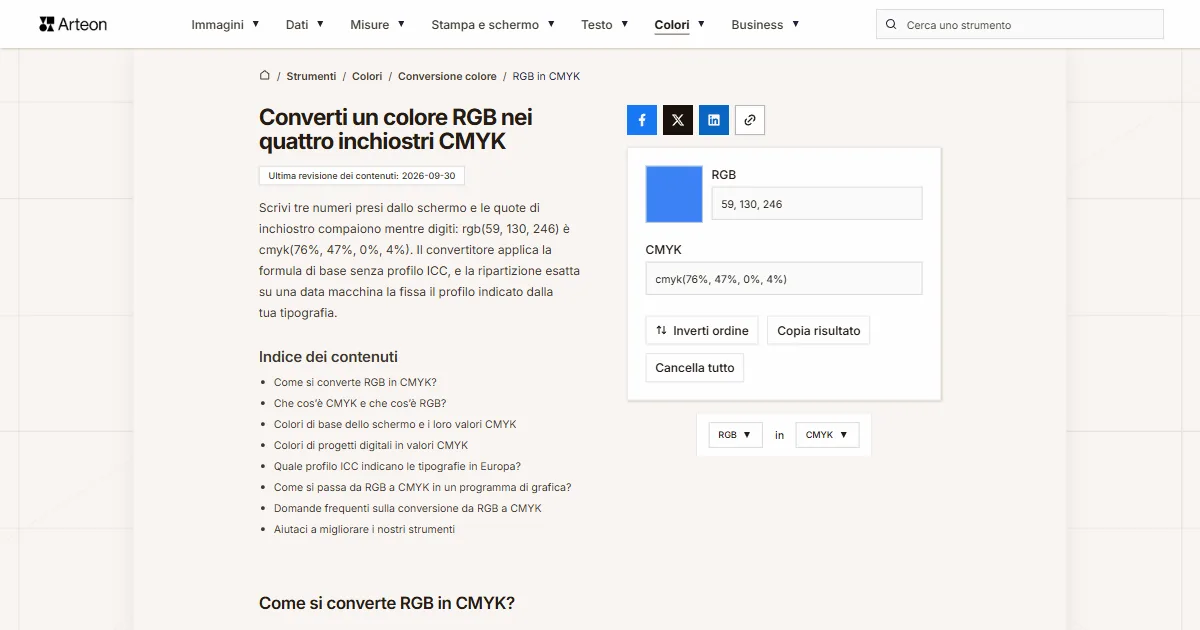Jump to Colori di progetti digitali section
The image size is (1200, 630).
click(x=371, y=445)
